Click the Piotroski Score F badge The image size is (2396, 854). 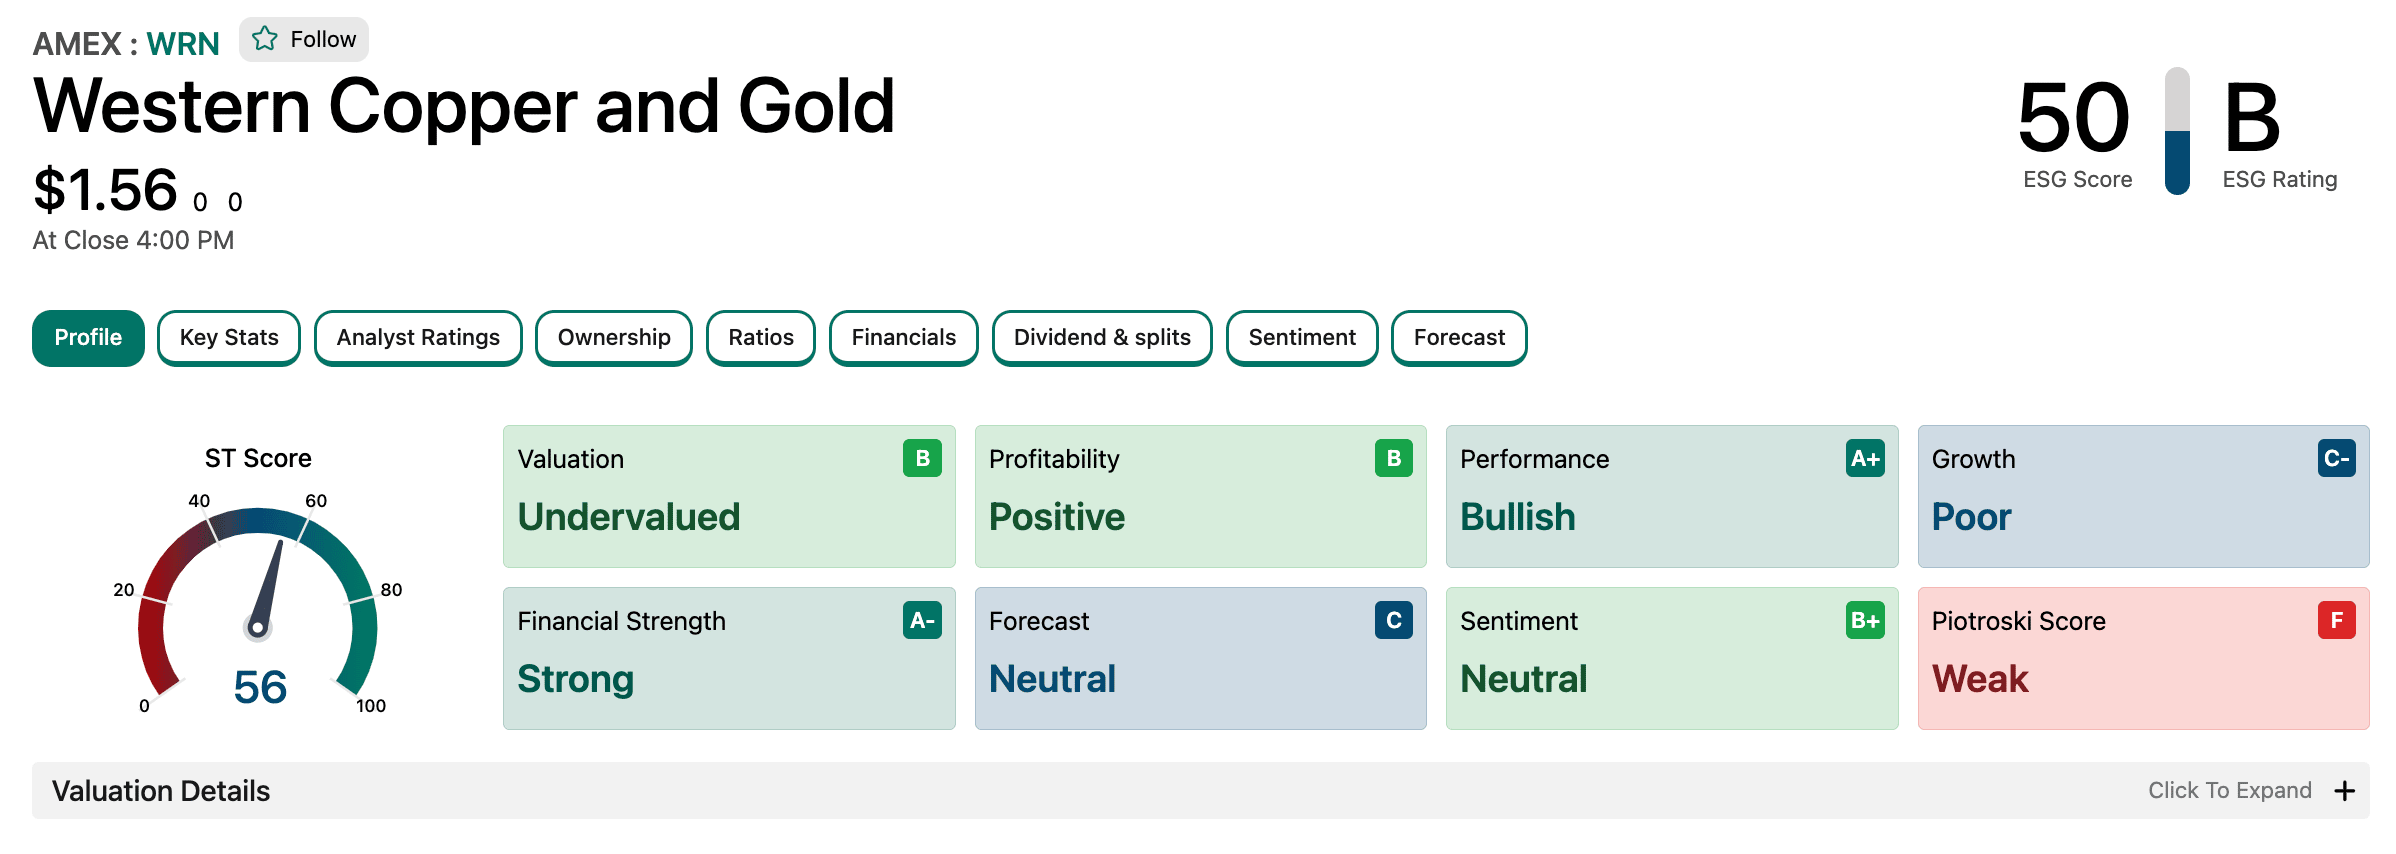pyautogui.click(x=2336, y=620)
